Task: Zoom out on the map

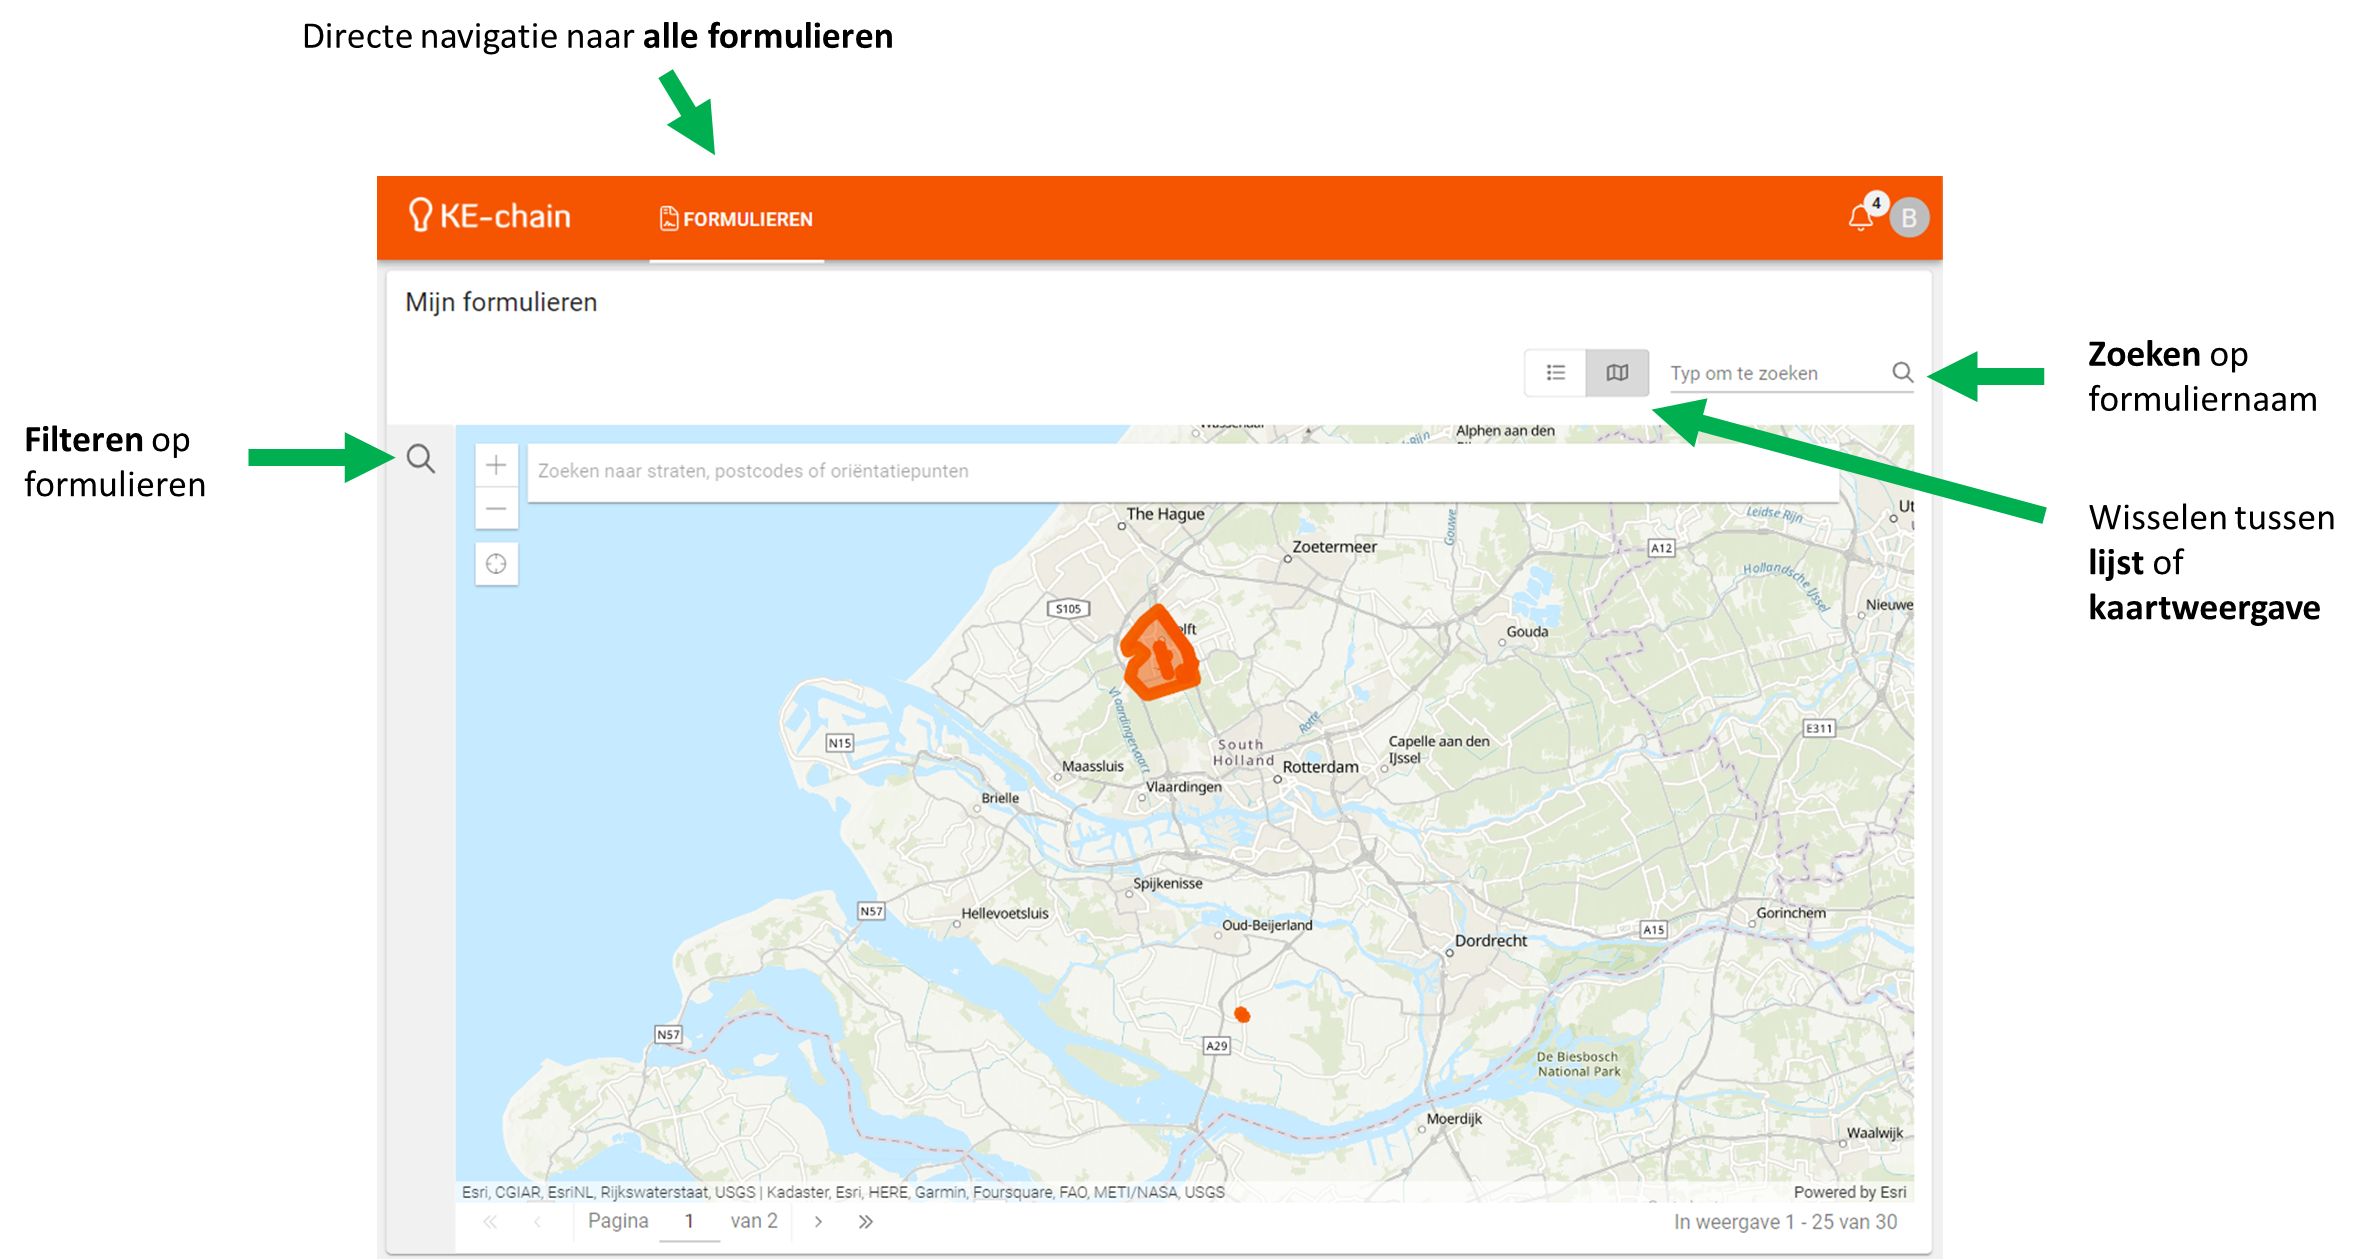Action: pyautogui.click(x=496, y=508)
